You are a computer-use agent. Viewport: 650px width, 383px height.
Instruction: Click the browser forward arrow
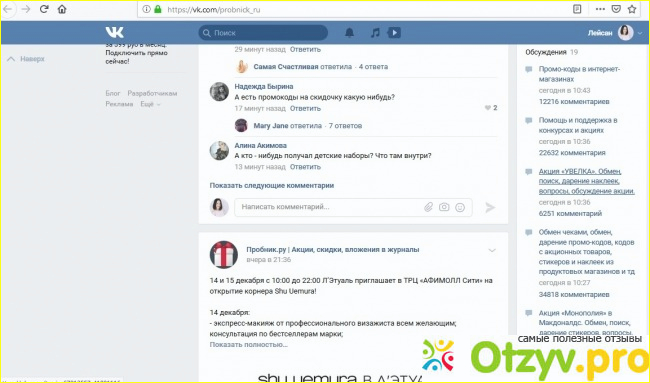pos(26,9)
